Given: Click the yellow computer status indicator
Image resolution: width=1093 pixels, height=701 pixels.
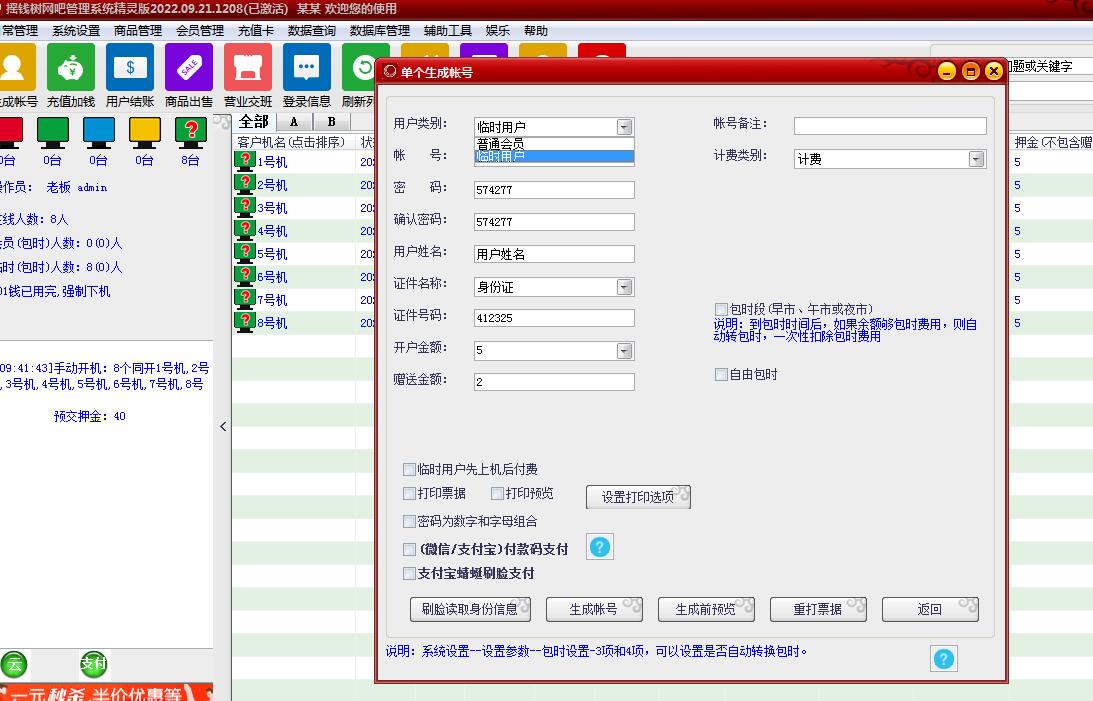Looking at the screenshot, I should click(x=145, y=131).
